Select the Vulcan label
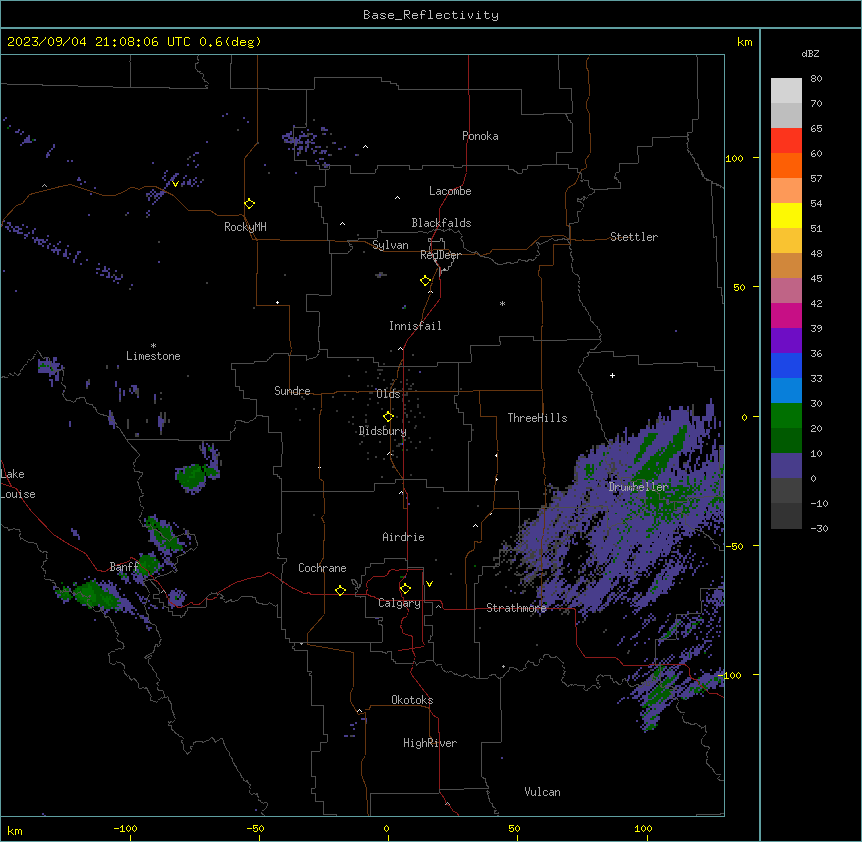 [542, 792]
